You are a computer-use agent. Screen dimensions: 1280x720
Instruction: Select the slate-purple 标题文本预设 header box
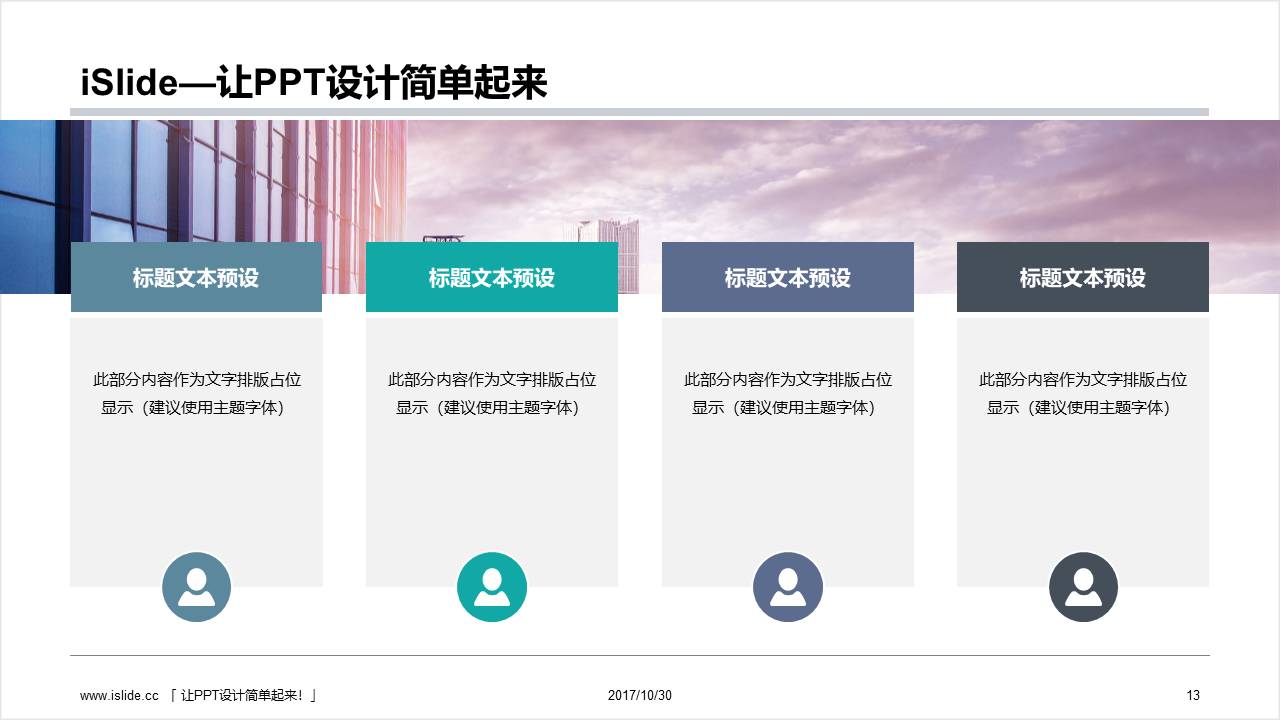(x=788, y=277)
